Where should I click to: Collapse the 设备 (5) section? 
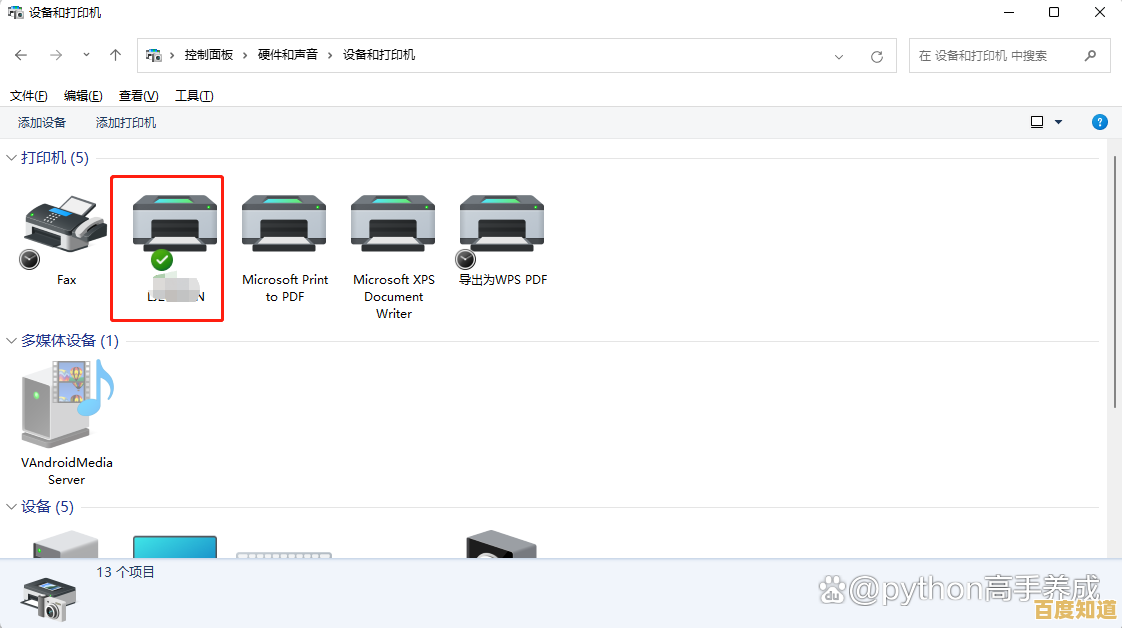[x=10, y=506]
